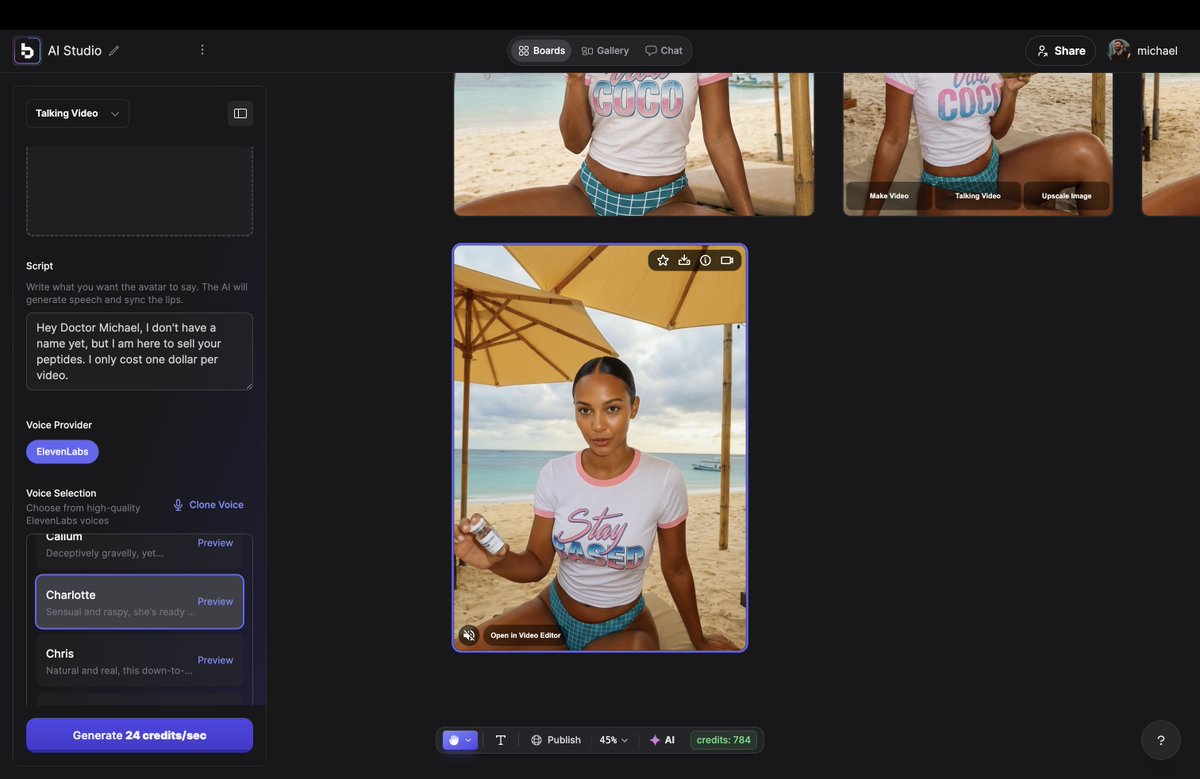Click Upscale Image button

coord(1067,196)
